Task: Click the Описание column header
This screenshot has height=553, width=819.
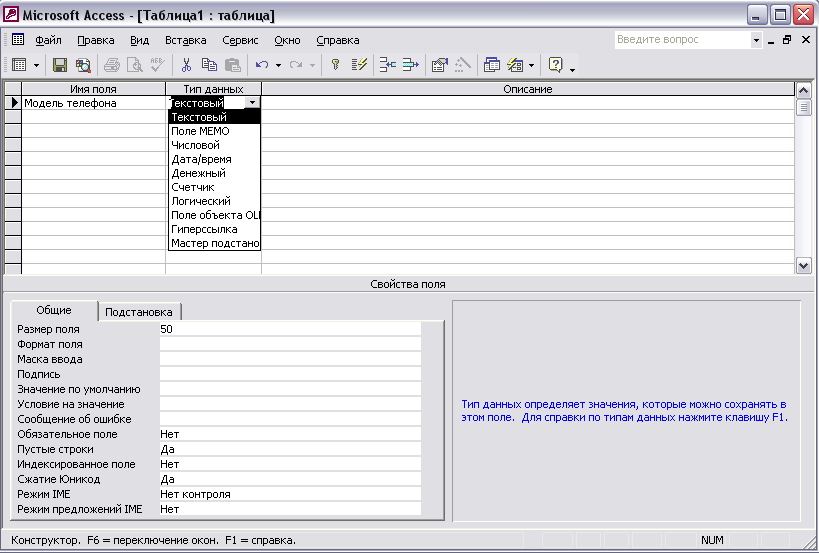Action: point(528,89)
